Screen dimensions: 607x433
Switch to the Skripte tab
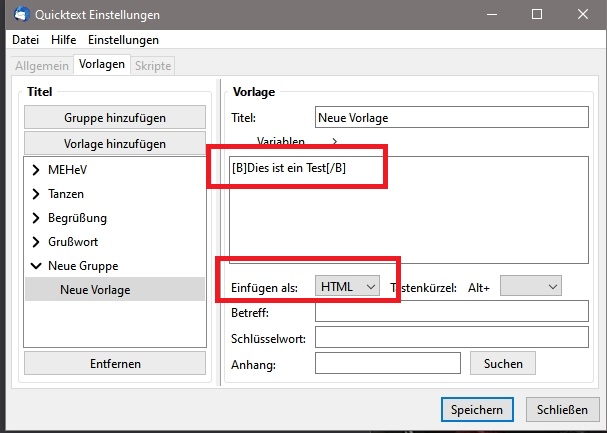tap(153, 66)
